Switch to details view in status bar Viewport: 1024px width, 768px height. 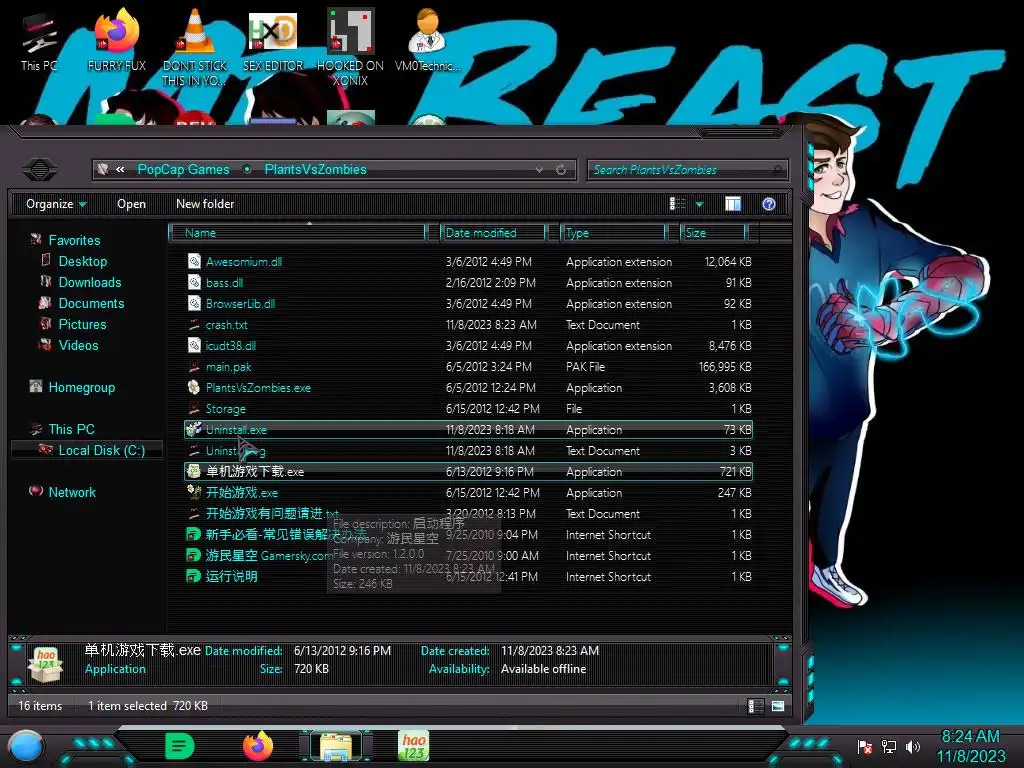pos(756,706)
